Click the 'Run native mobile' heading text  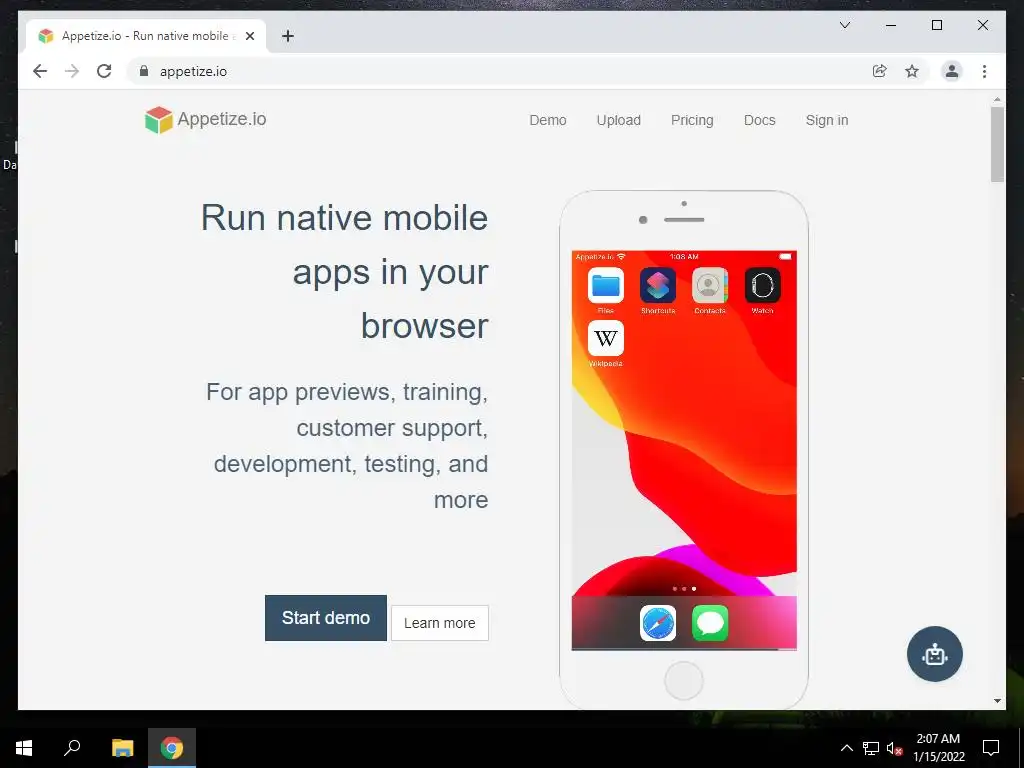[344, 217]
